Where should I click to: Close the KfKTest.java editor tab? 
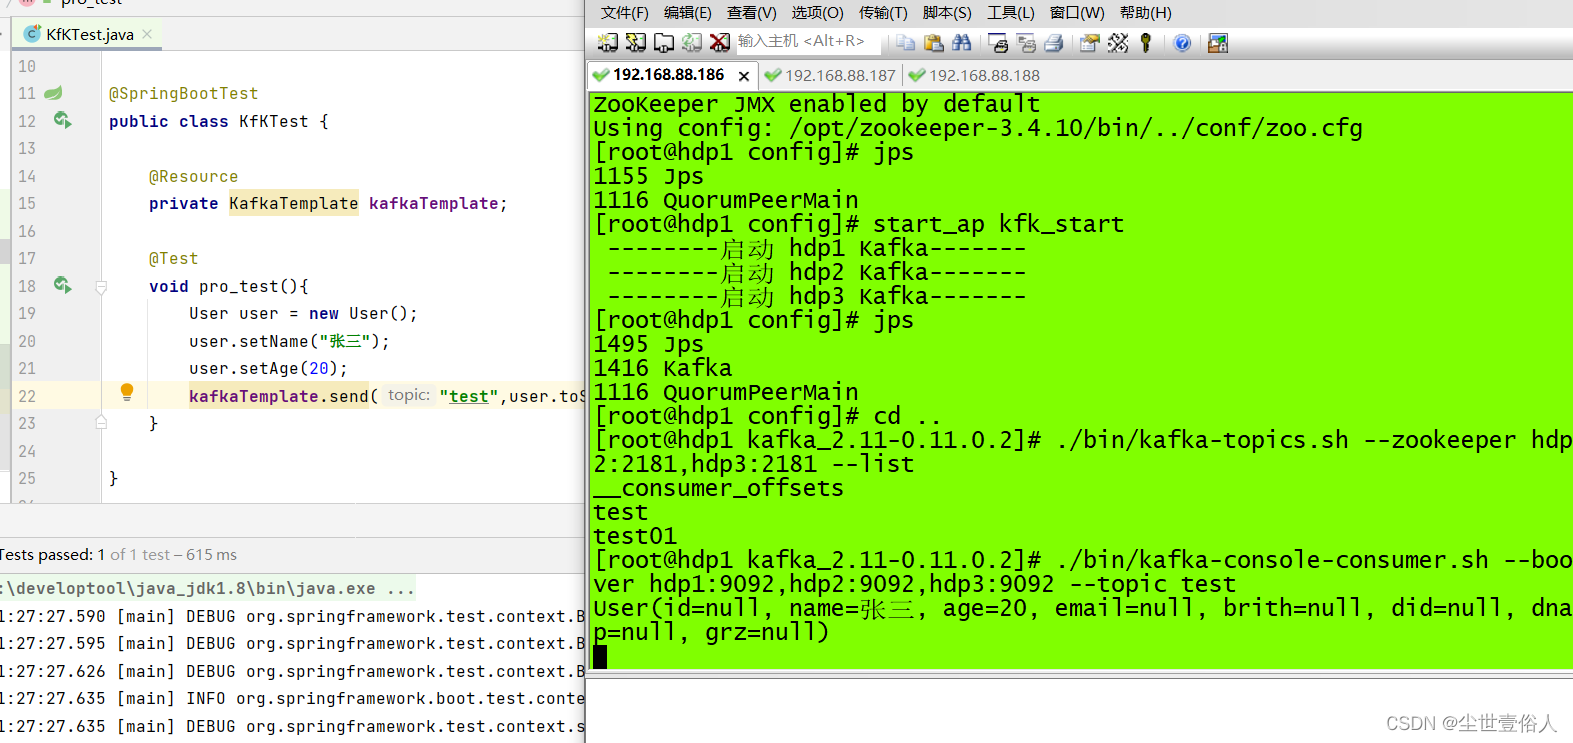[147, 34]
